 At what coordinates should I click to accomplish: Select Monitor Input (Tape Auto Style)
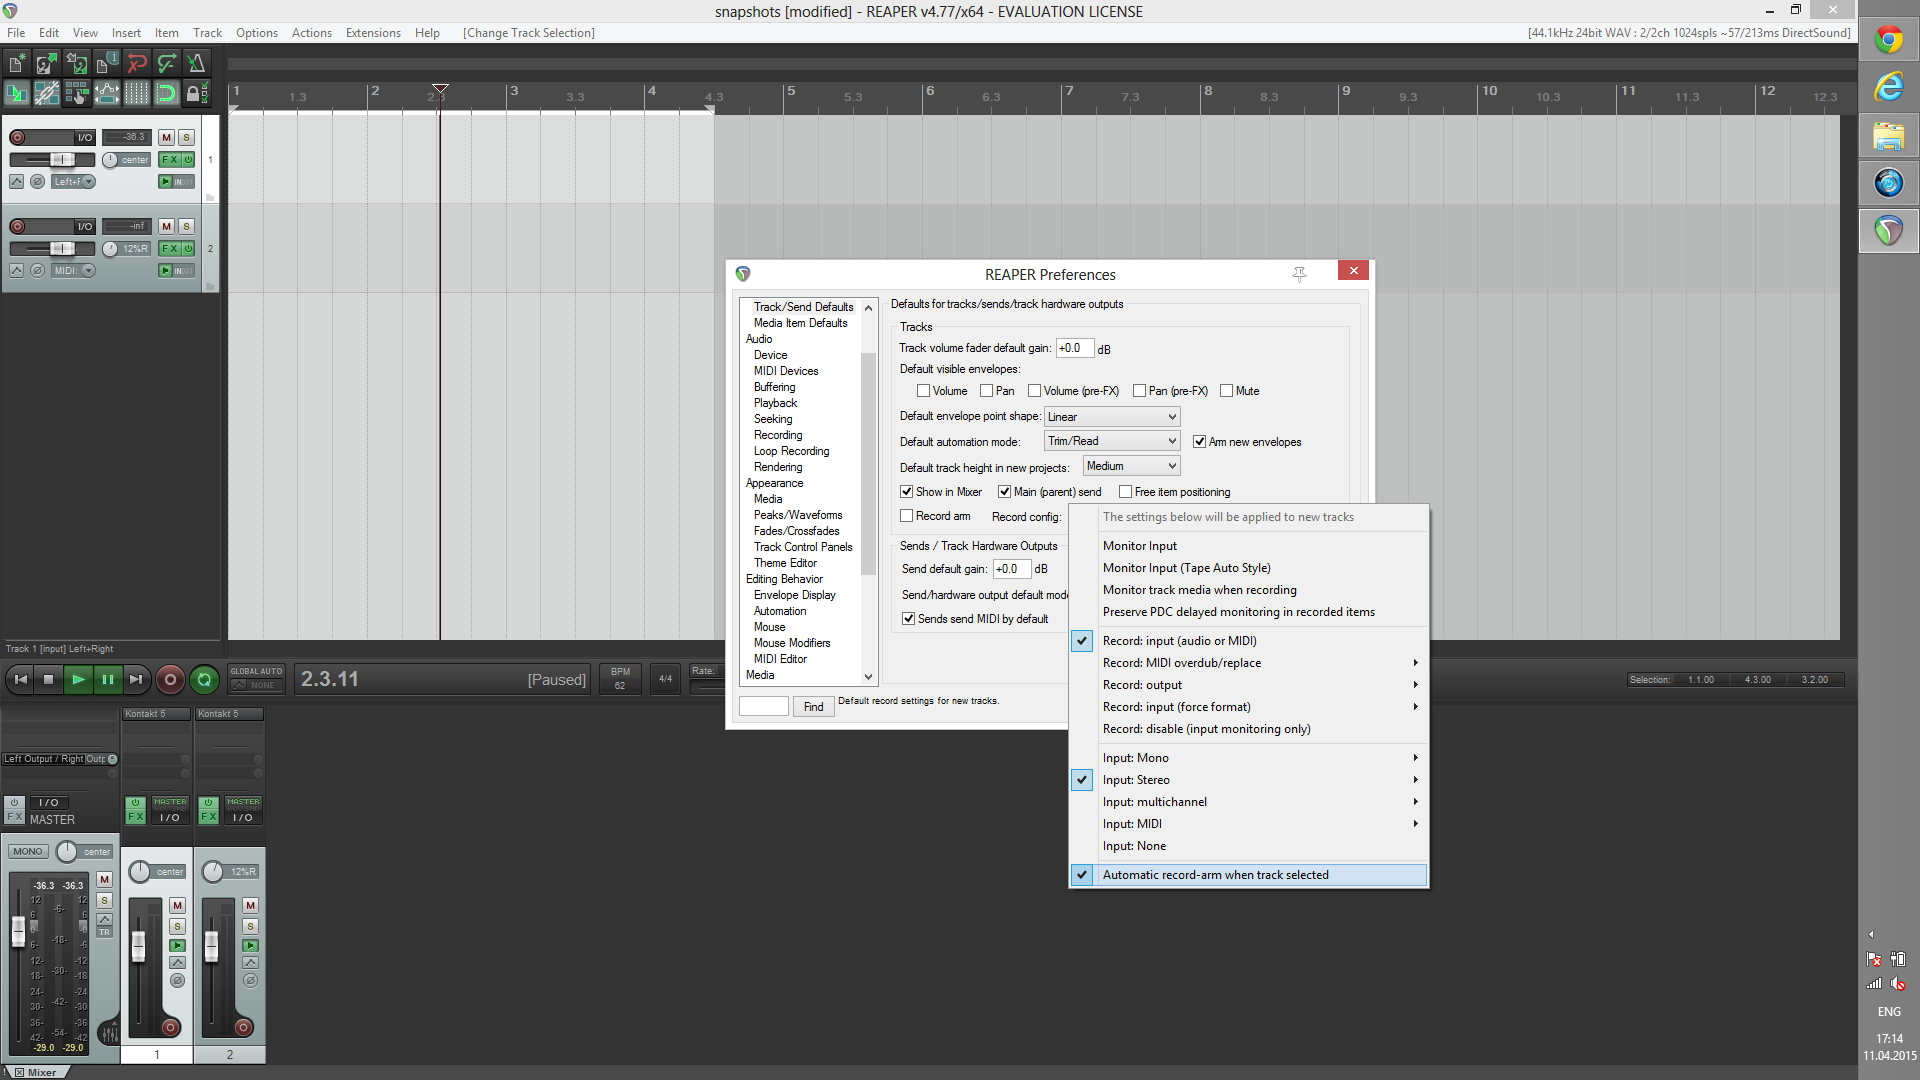[x=1249, y=568]
